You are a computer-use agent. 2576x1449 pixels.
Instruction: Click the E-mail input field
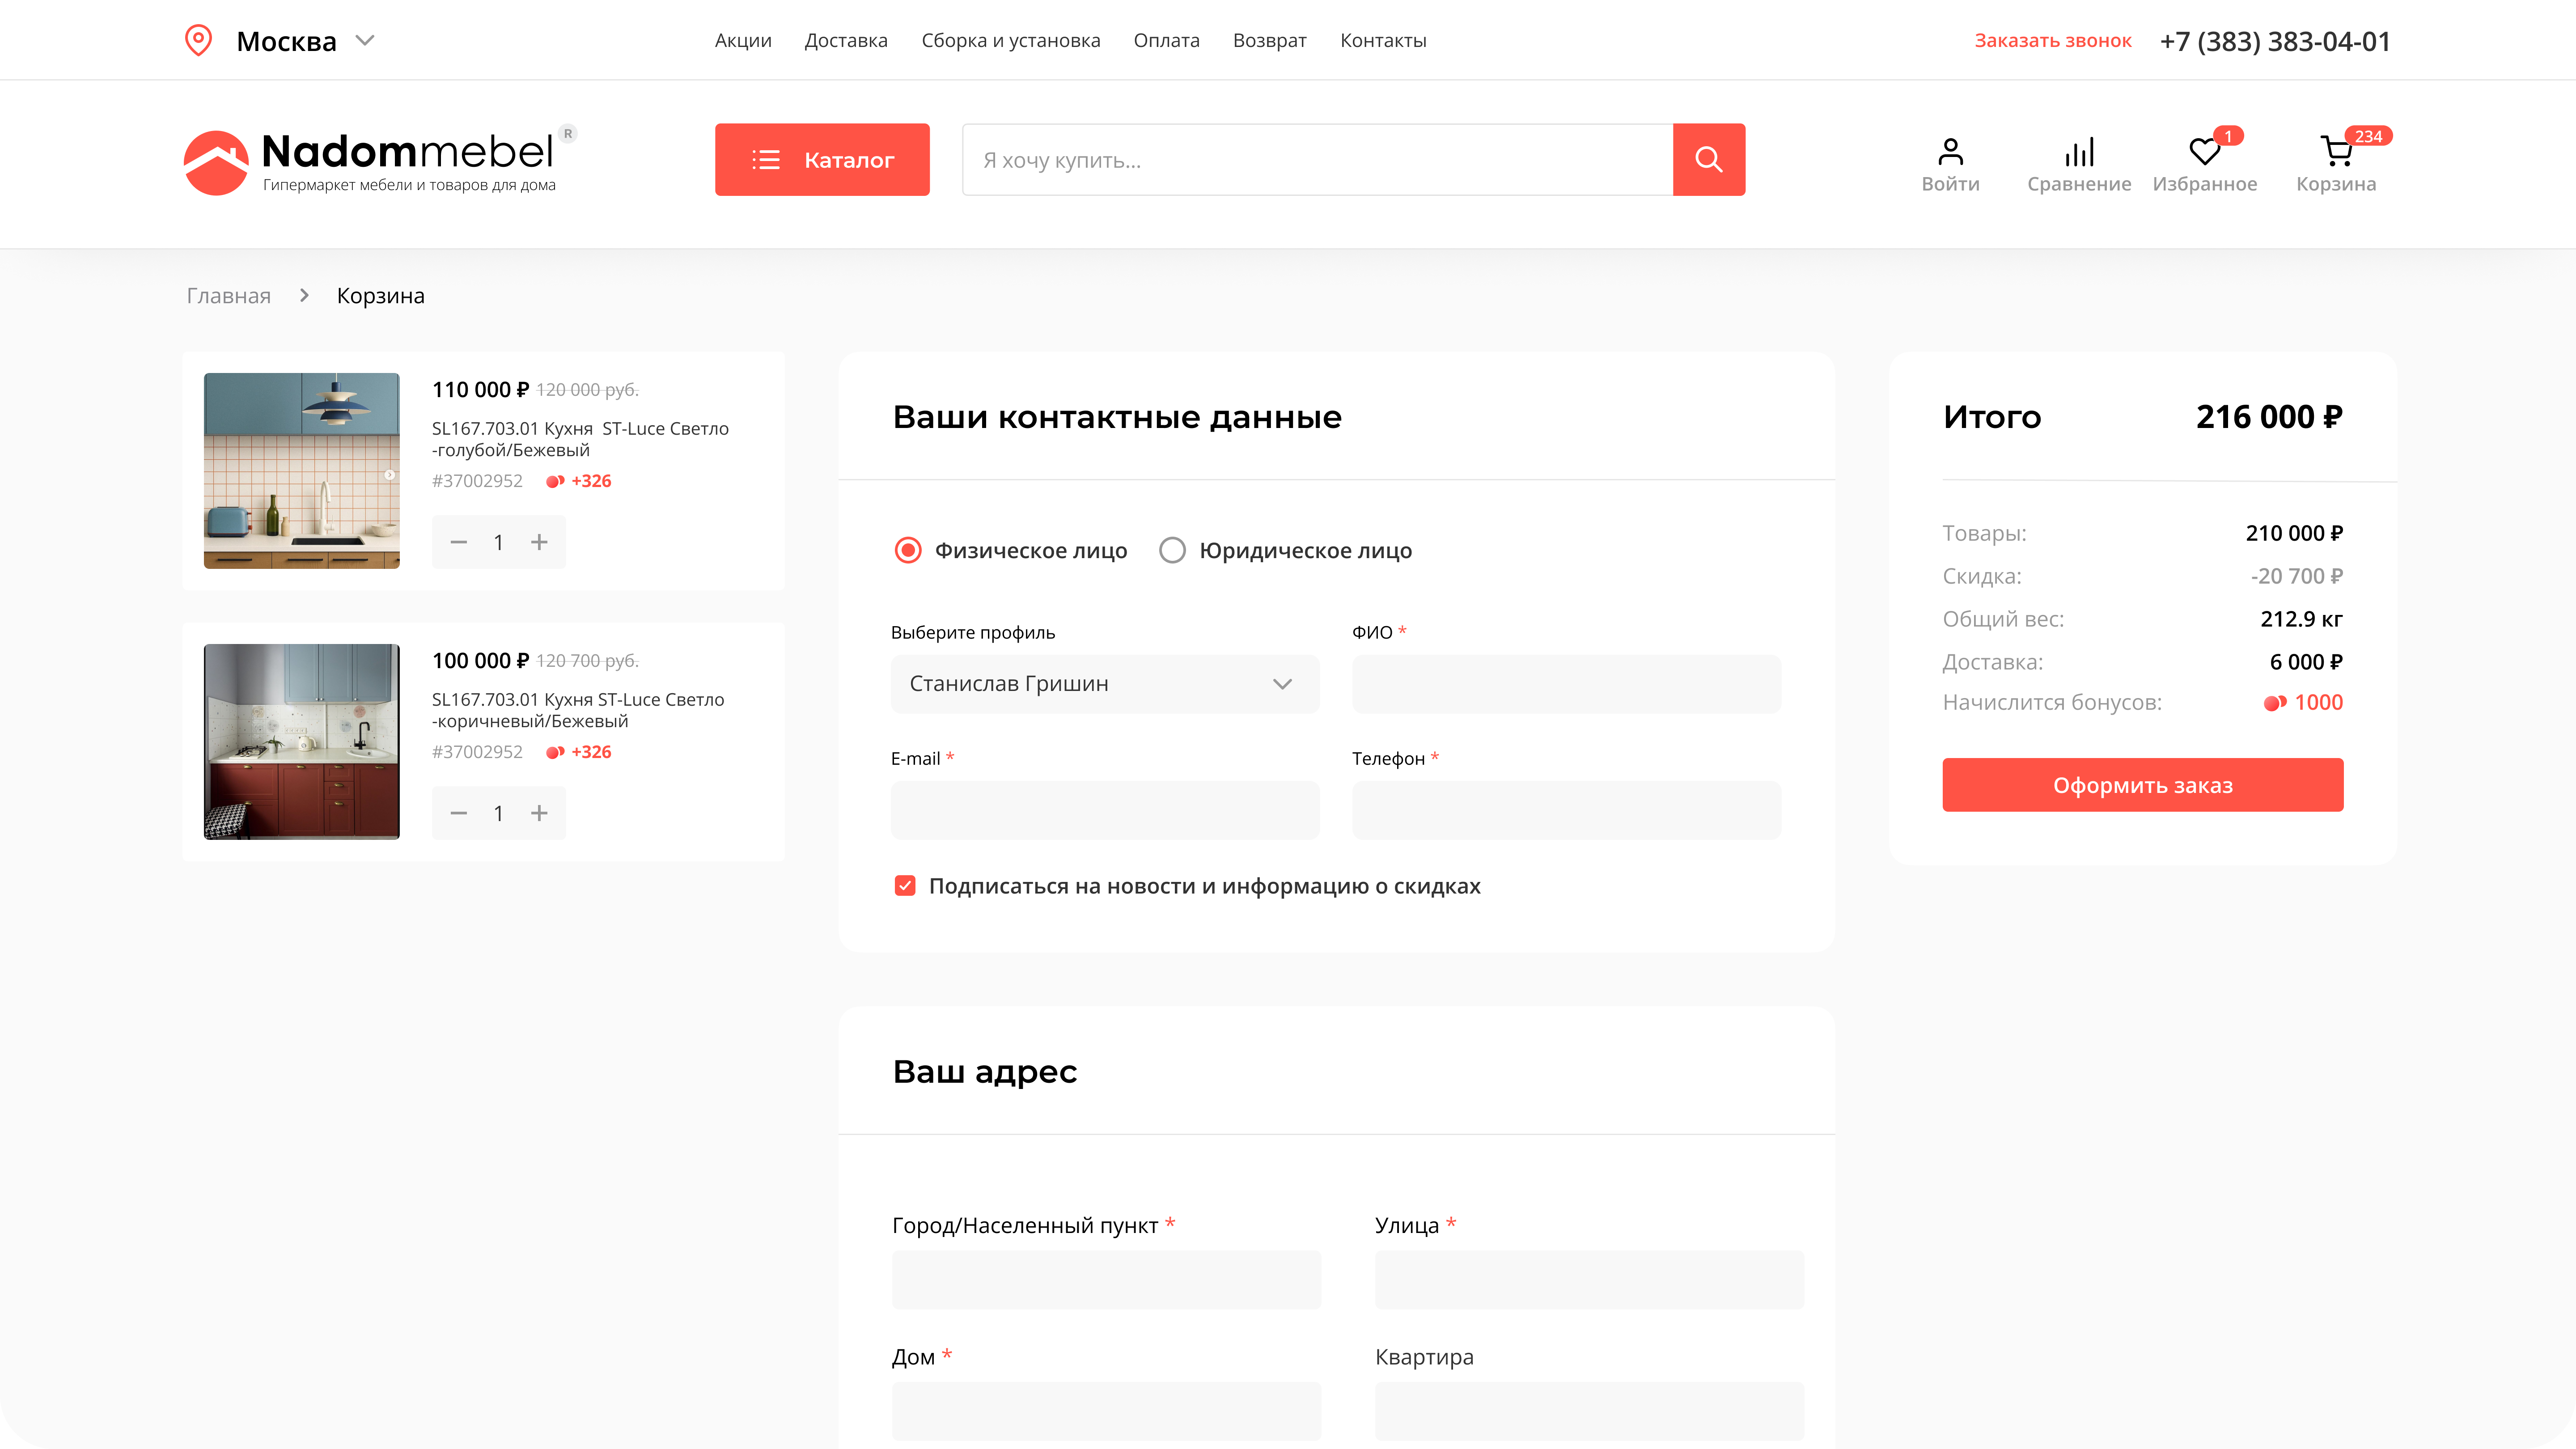pyautogui.click(x=1105, y=810)
